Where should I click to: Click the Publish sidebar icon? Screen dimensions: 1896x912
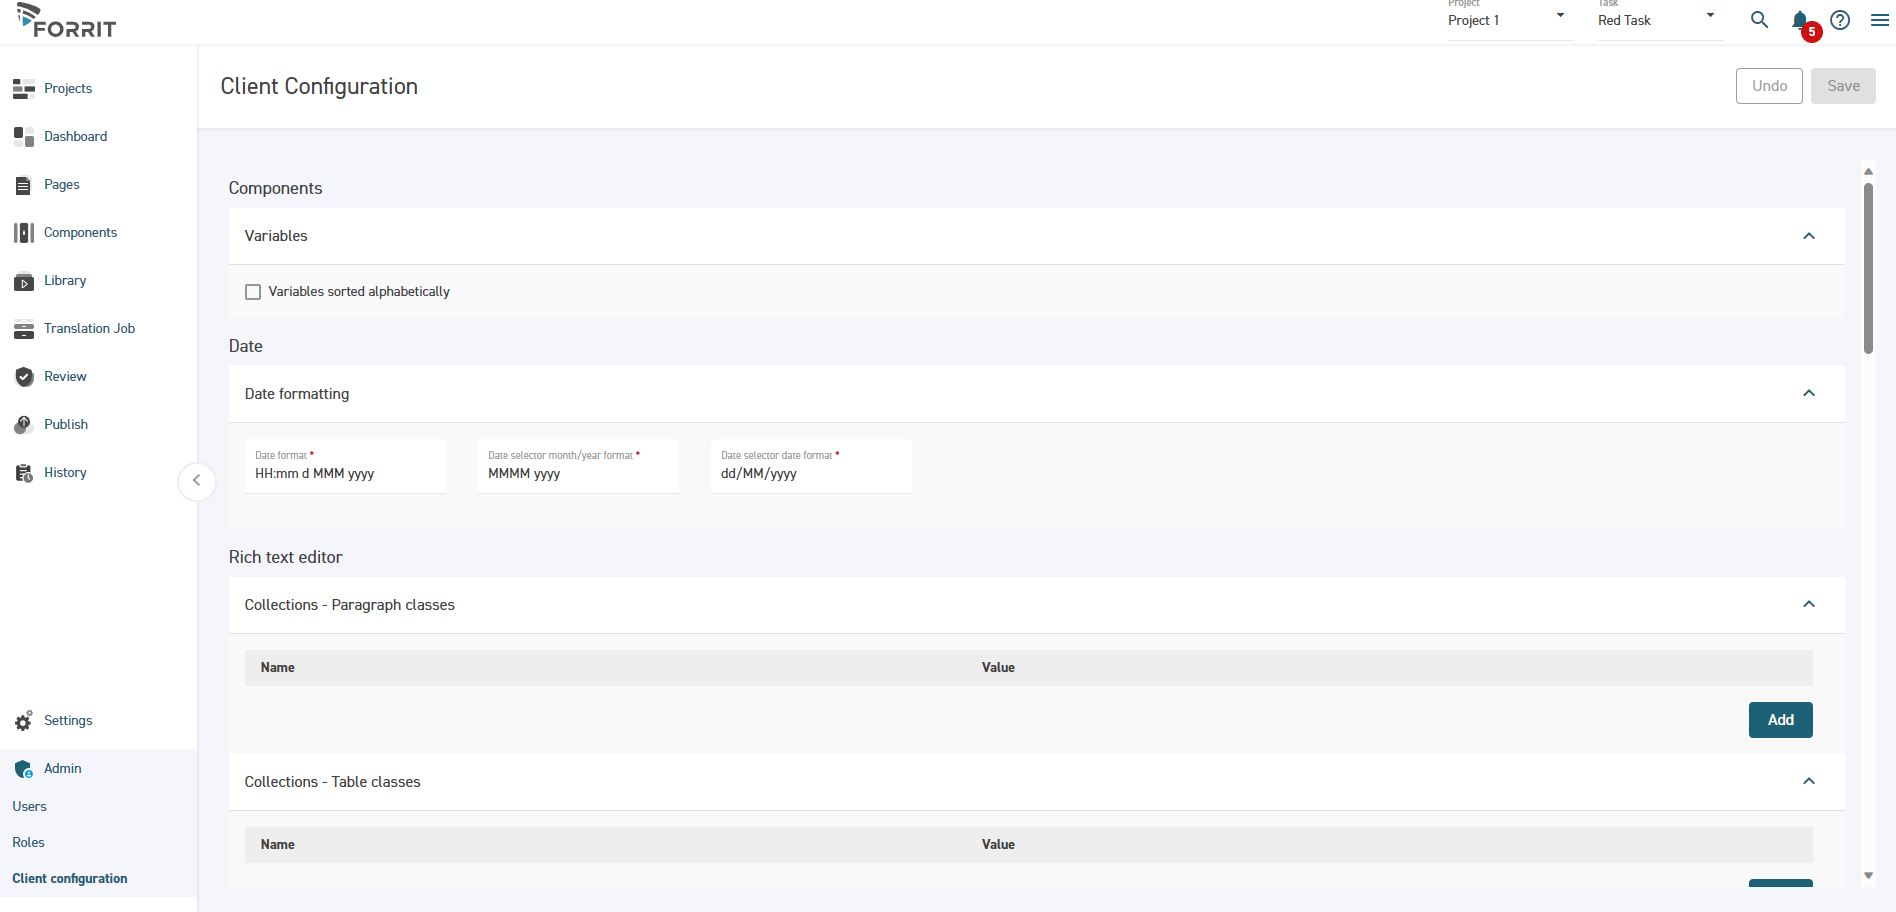click(x=24, y=425)
